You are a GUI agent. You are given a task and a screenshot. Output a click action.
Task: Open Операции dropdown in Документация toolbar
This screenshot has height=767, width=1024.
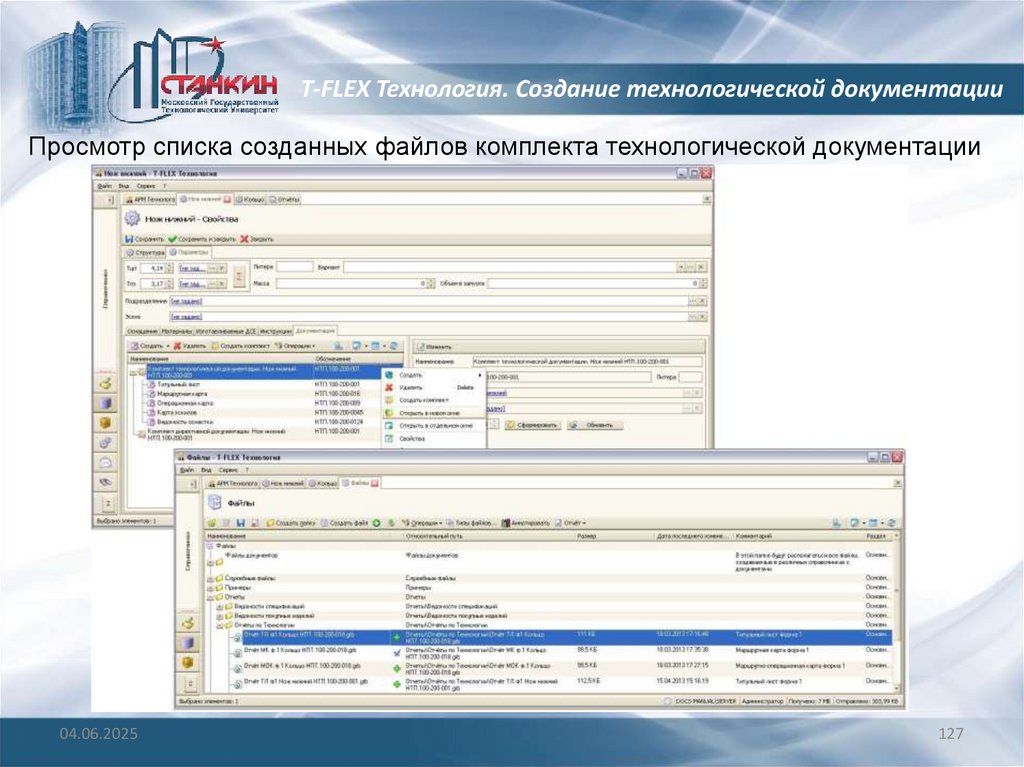[295, 346]
